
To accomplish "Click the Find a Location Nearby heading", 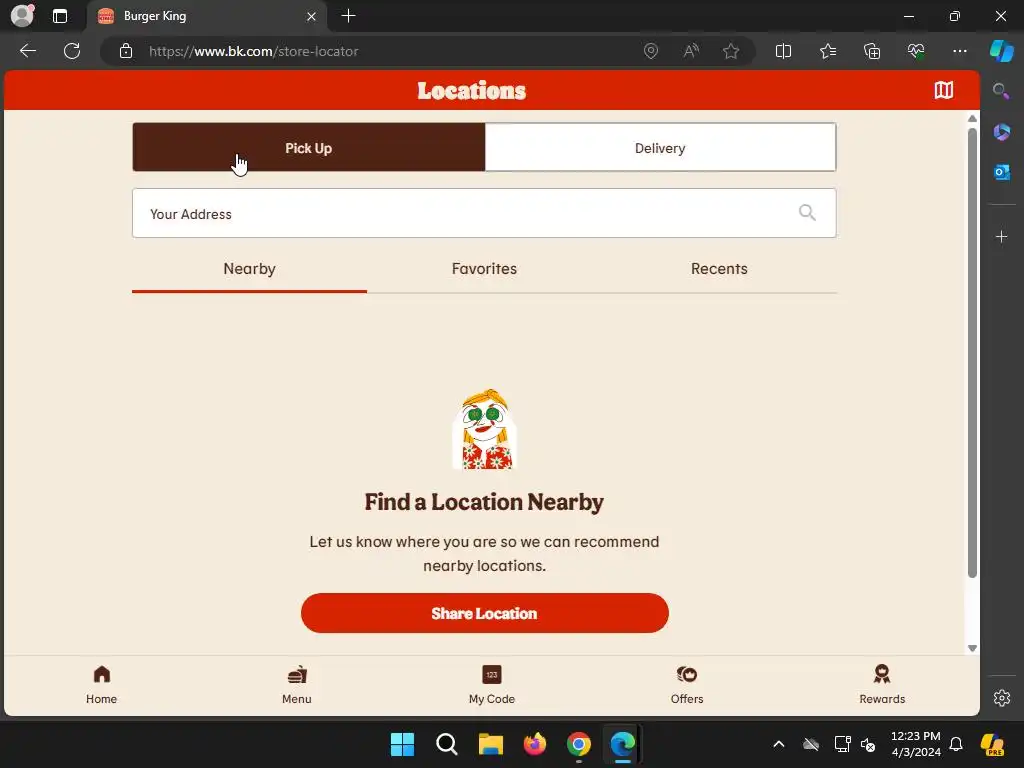I will point(484,502).
